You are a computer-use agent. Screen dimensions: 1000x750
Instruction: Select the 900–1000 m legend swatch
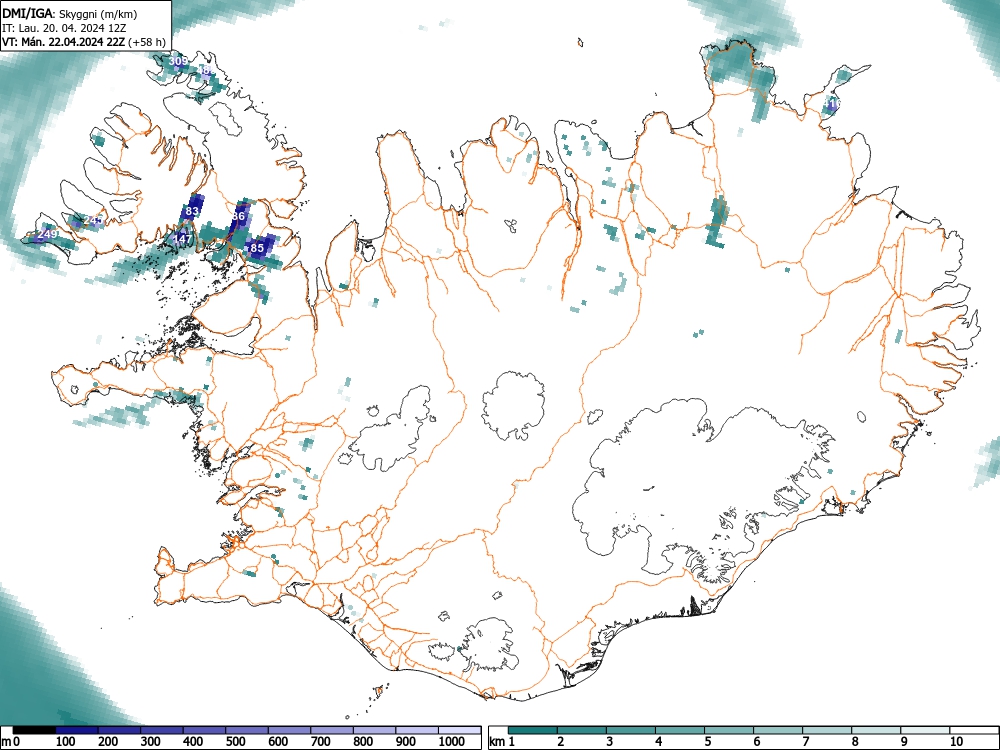417,730
